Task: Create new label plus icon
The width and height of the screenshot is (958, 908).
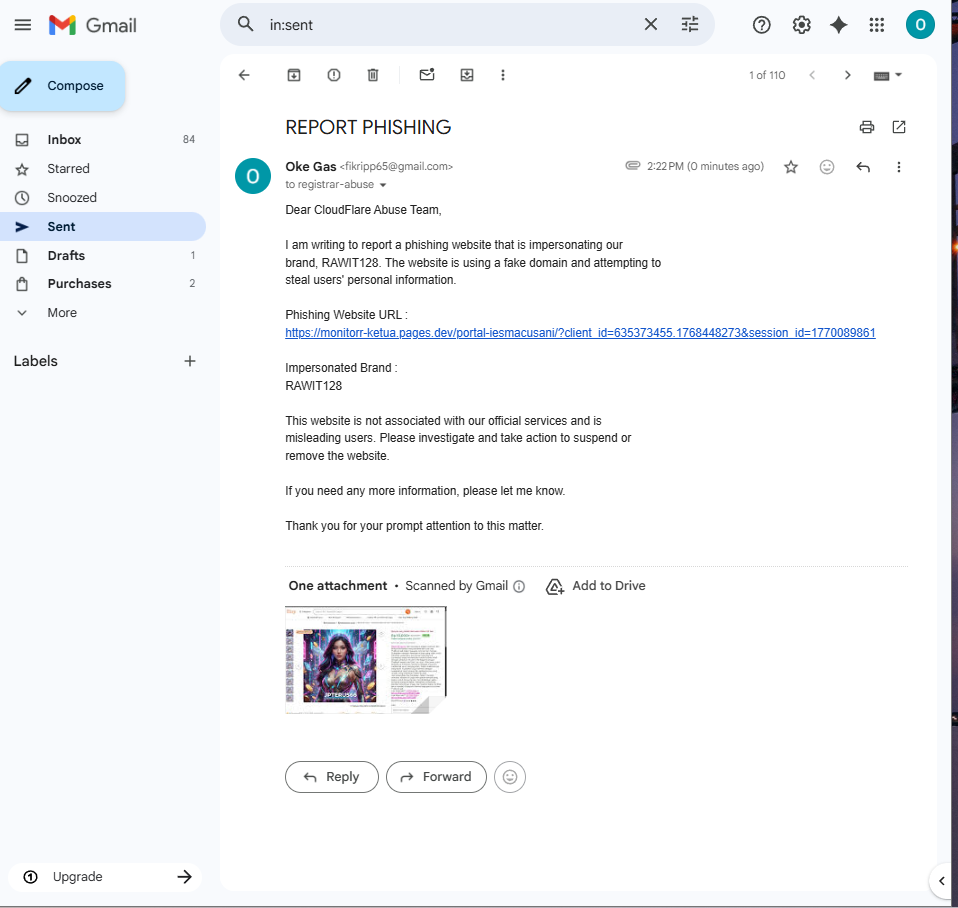Action: 190,361
